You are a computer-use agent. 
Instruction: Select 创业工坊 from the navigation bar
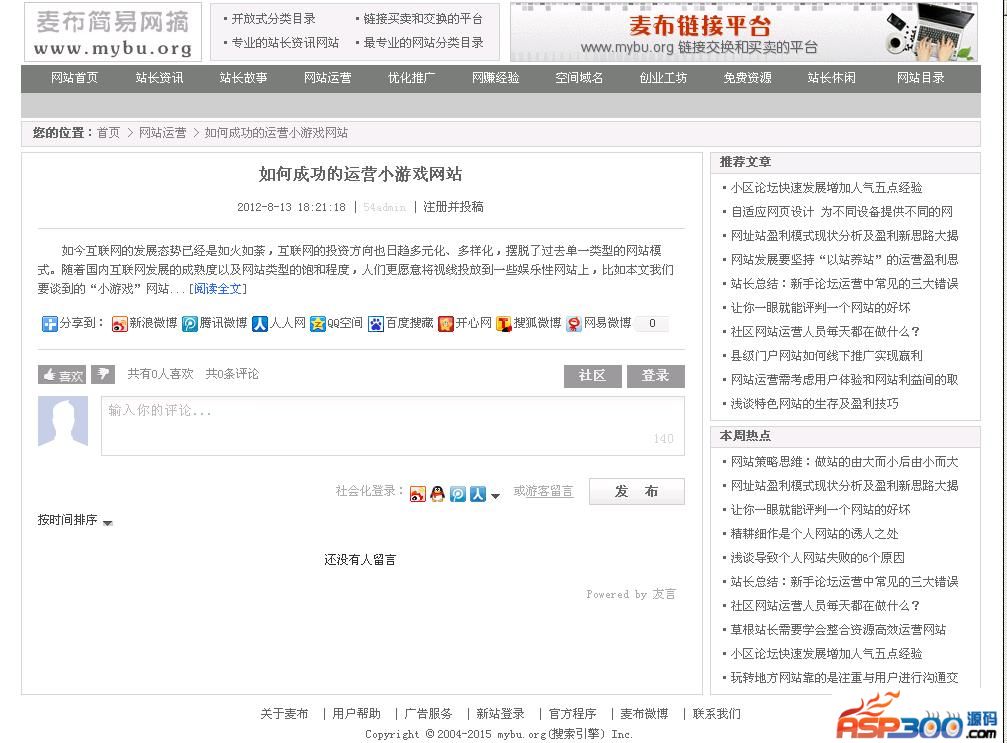[663, 78]
